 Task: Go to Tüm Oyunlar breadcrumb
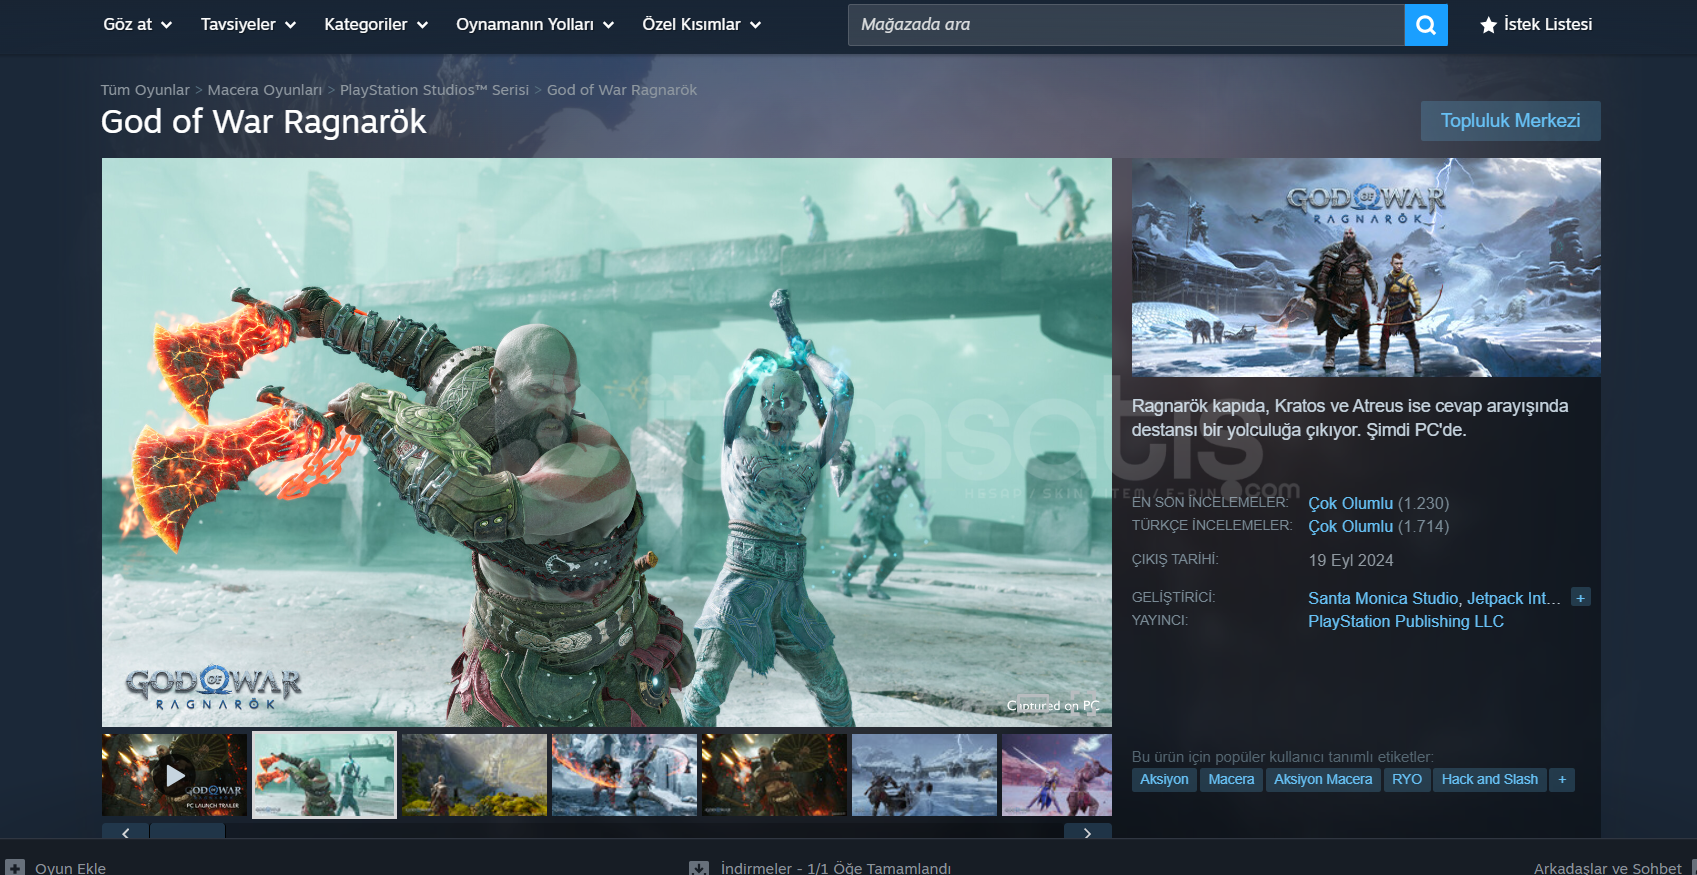point(145,90)
